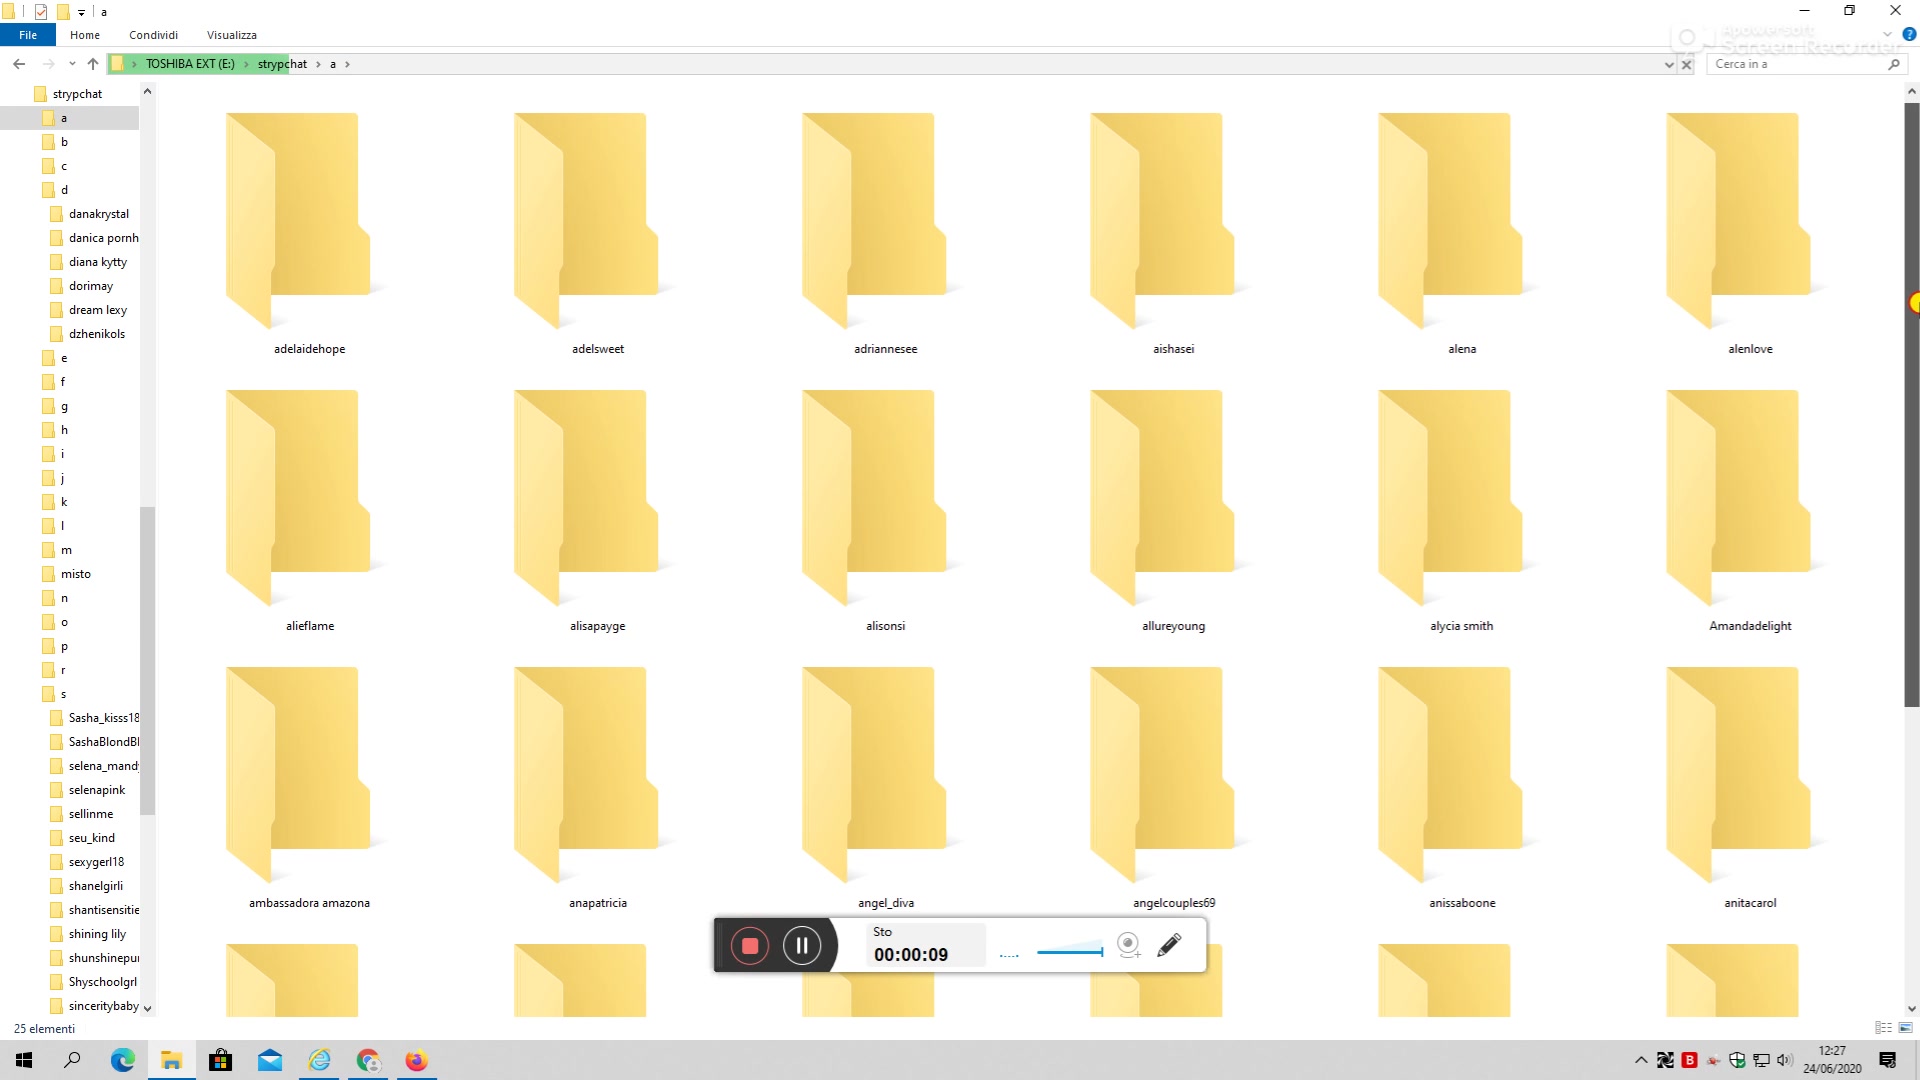The image size is (1920, 1080).
Task: Open Microsoft Store from taskbar
Action: (220, 1060)
